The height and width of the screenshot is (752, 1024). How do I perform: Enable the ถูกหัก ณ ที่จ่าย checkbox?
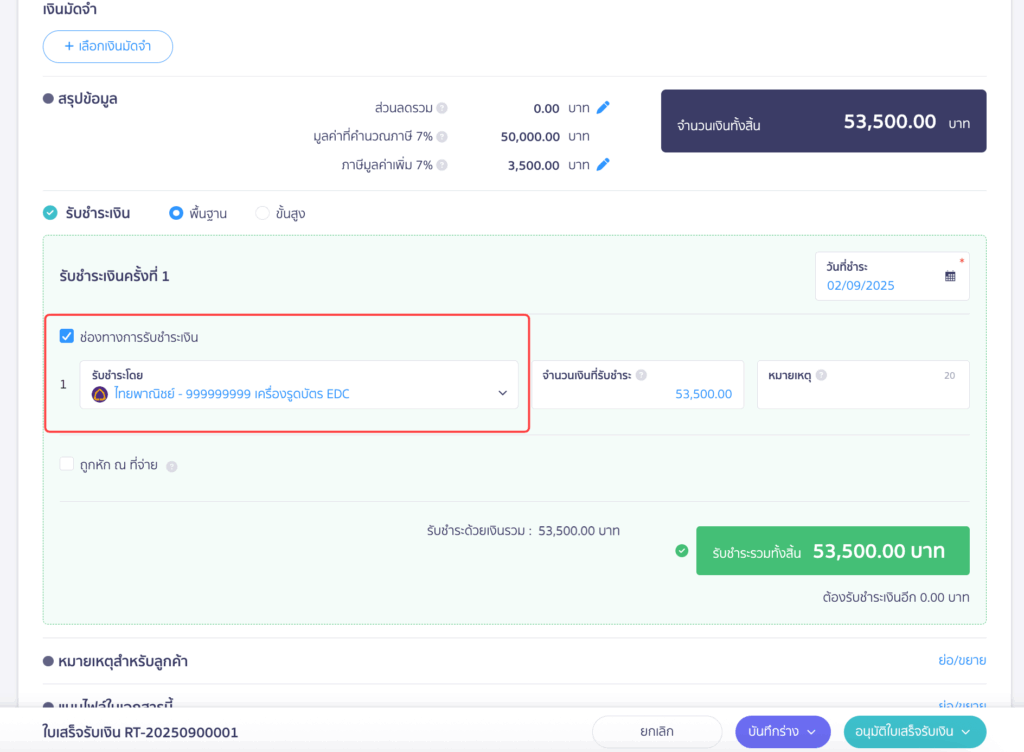(67, 464)
